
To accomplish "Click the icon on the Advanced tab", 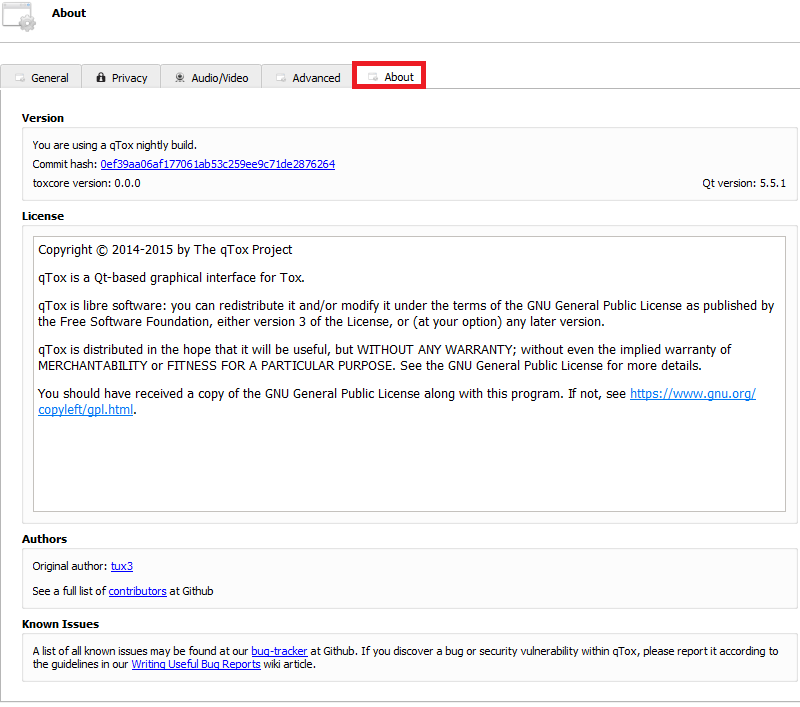I will pyautogui.click(x=281, y=78).
